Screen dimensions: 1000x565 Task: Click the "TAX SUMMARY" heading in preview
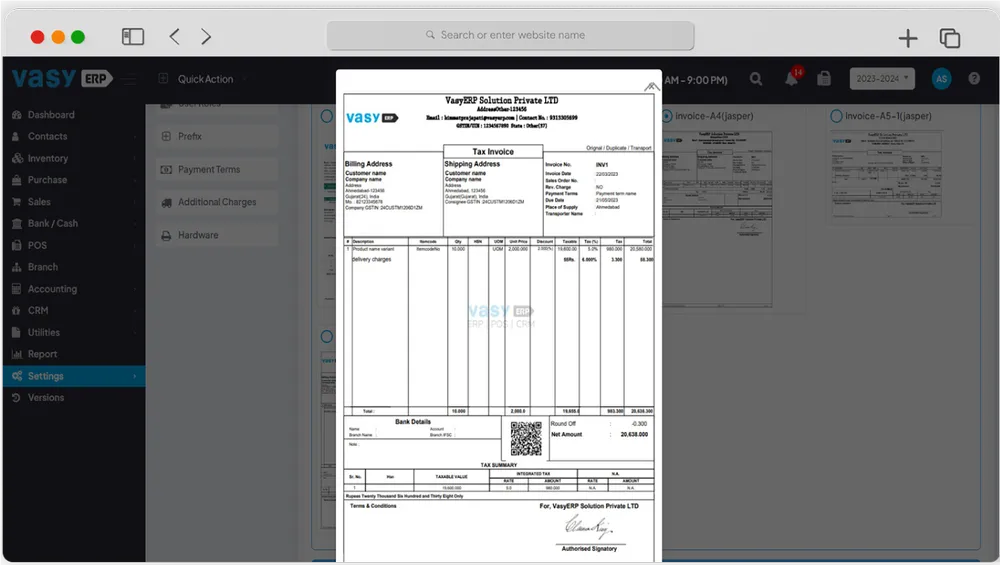pos(499,465)
